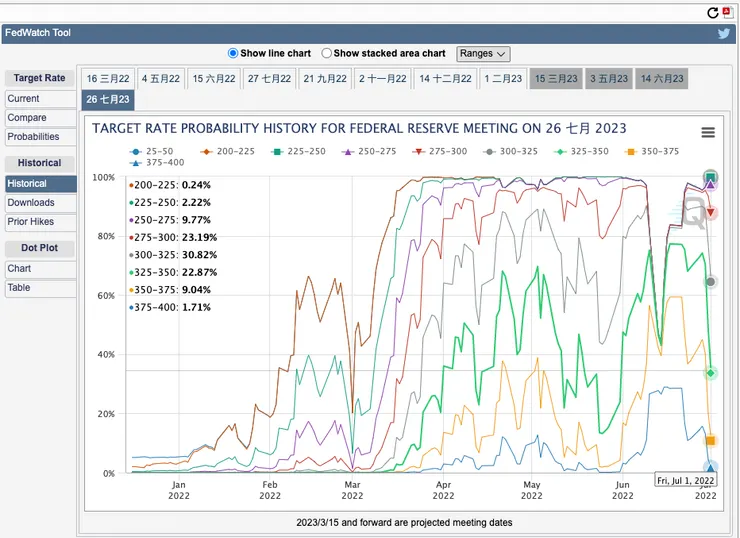
Task: Toggle the 225-250 series in legend
Action: 298,151
